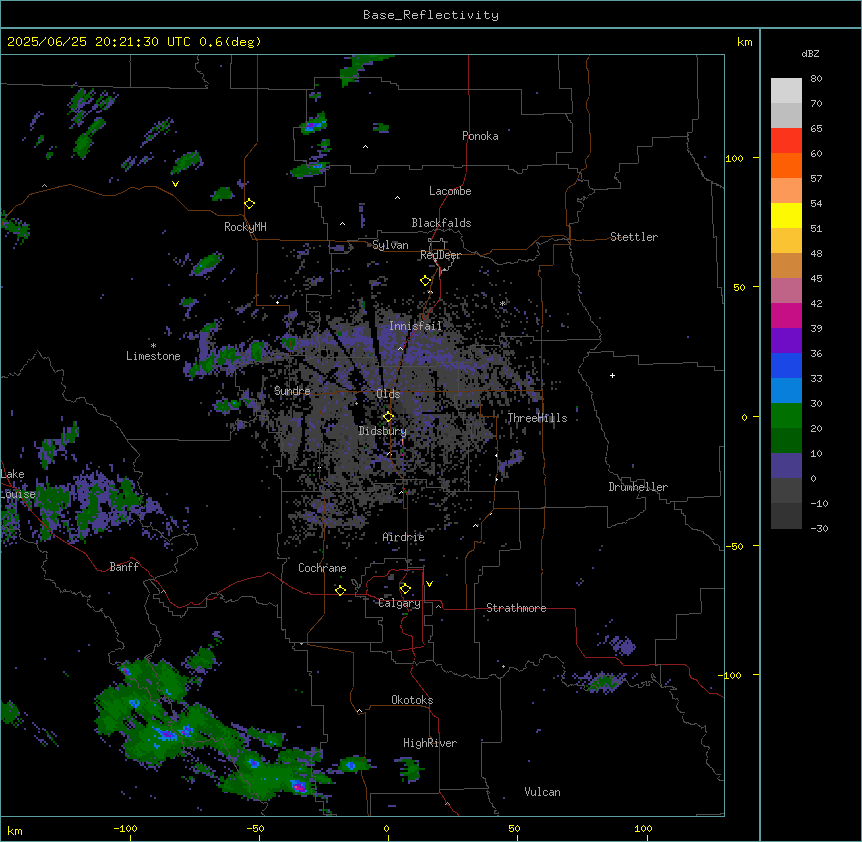The width and height of the screenshot is (862, 842).
Task: Click the -30 value on the dBZ scale
Action: 819,529
